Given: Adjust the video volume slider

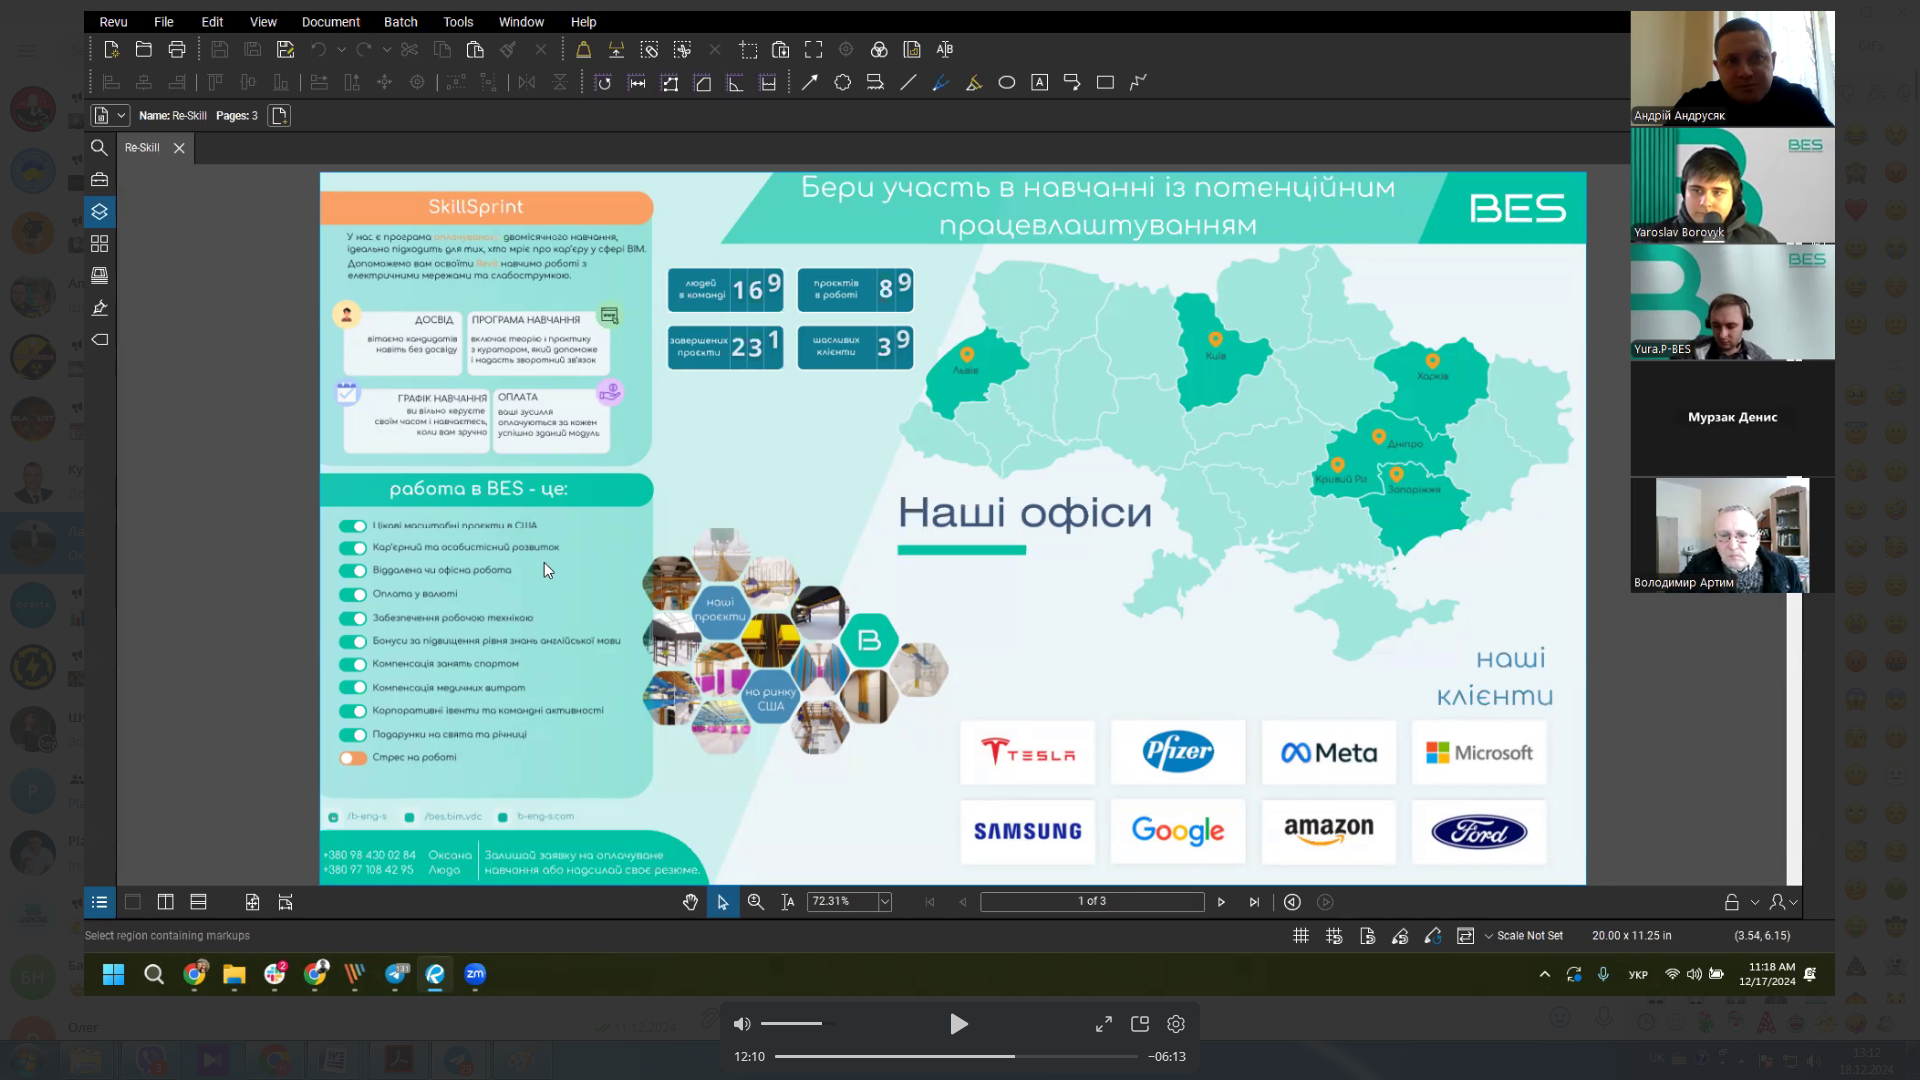Looking at the screenshot, I should point(798,1024).
